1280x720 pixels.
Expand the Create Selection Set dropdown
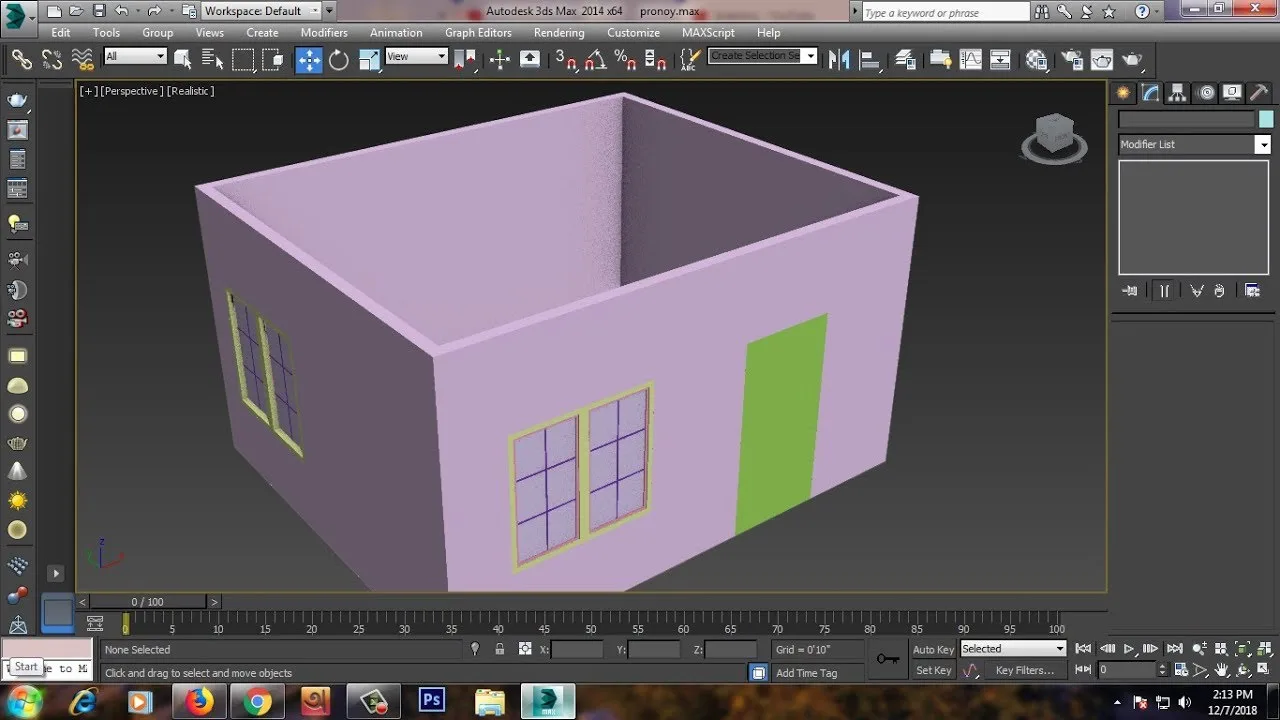point(810,56)
